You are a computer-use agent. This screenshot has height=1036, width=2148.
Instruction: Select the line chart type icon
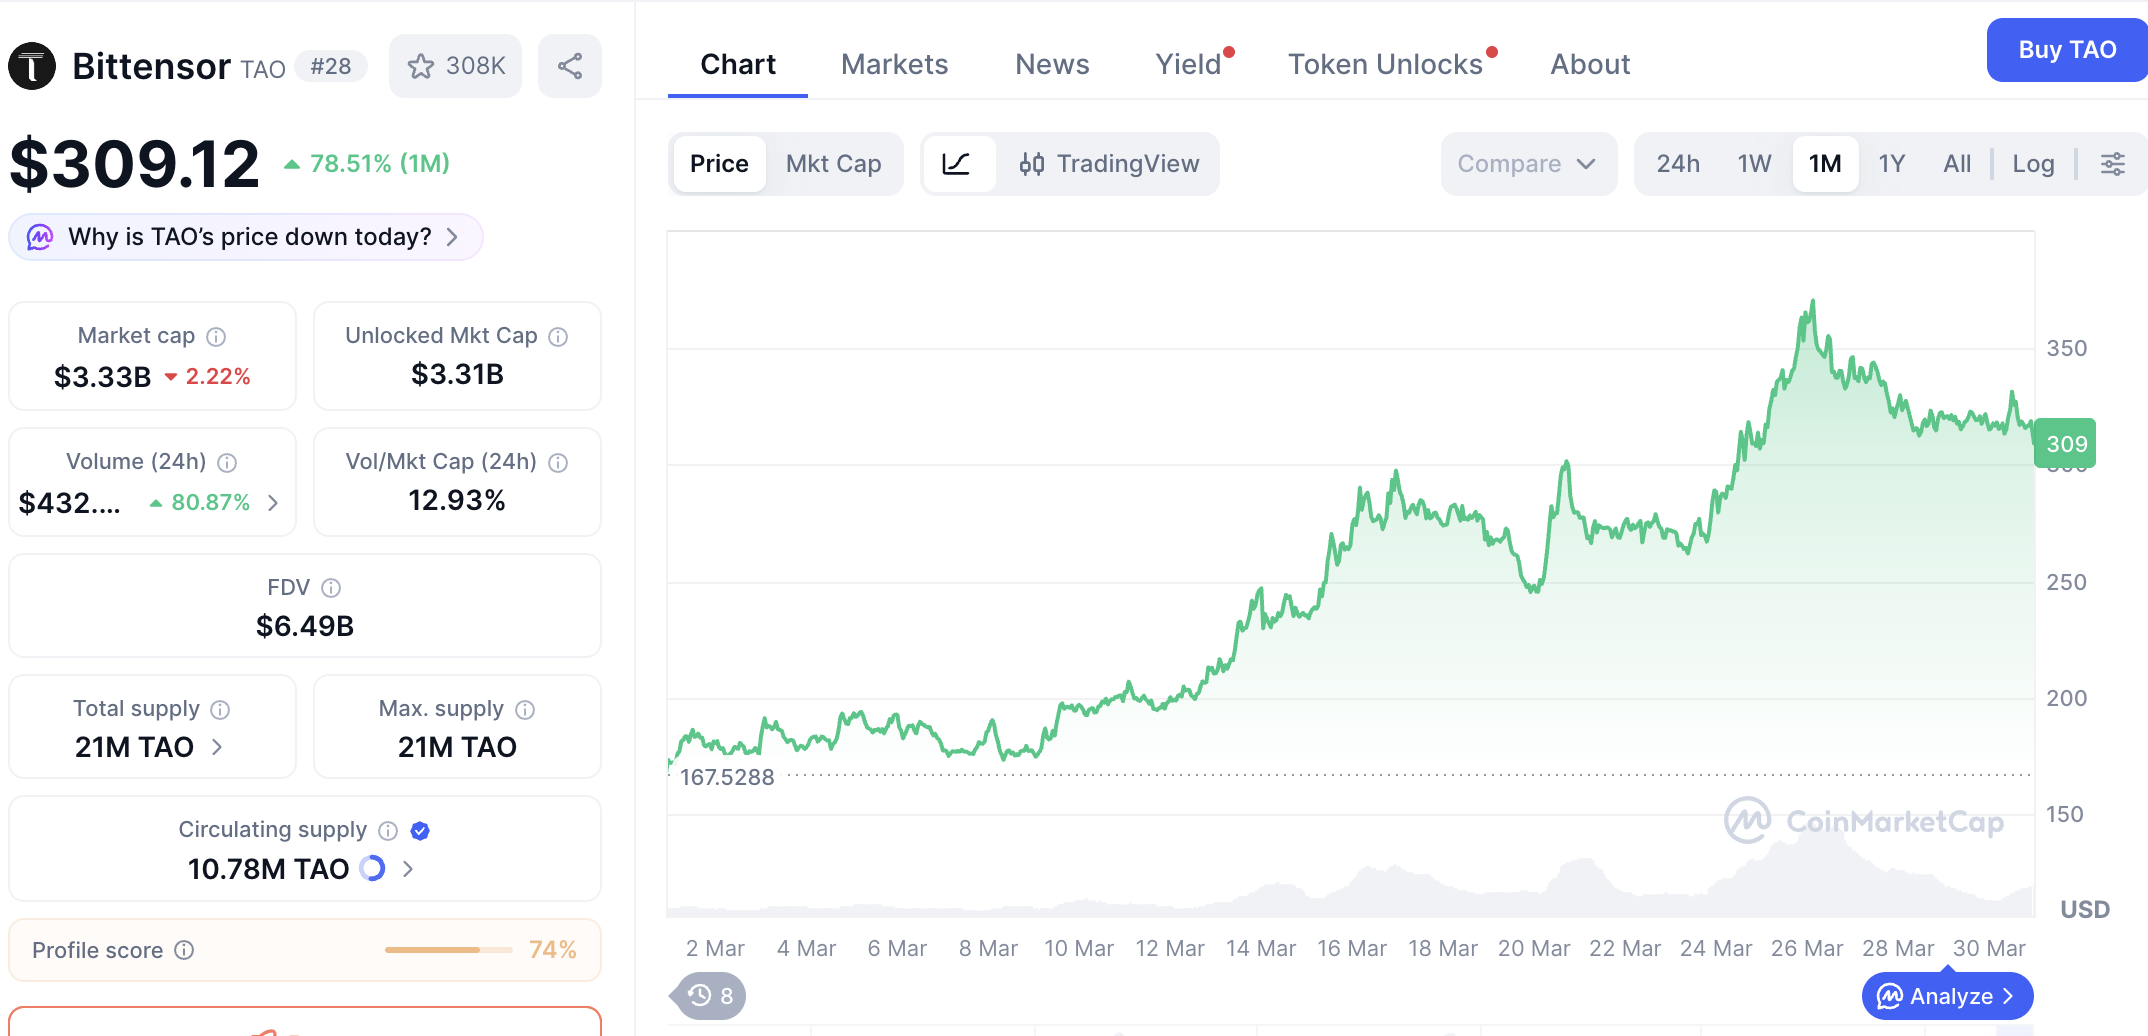pyautogui.click(x=957, y=164)
